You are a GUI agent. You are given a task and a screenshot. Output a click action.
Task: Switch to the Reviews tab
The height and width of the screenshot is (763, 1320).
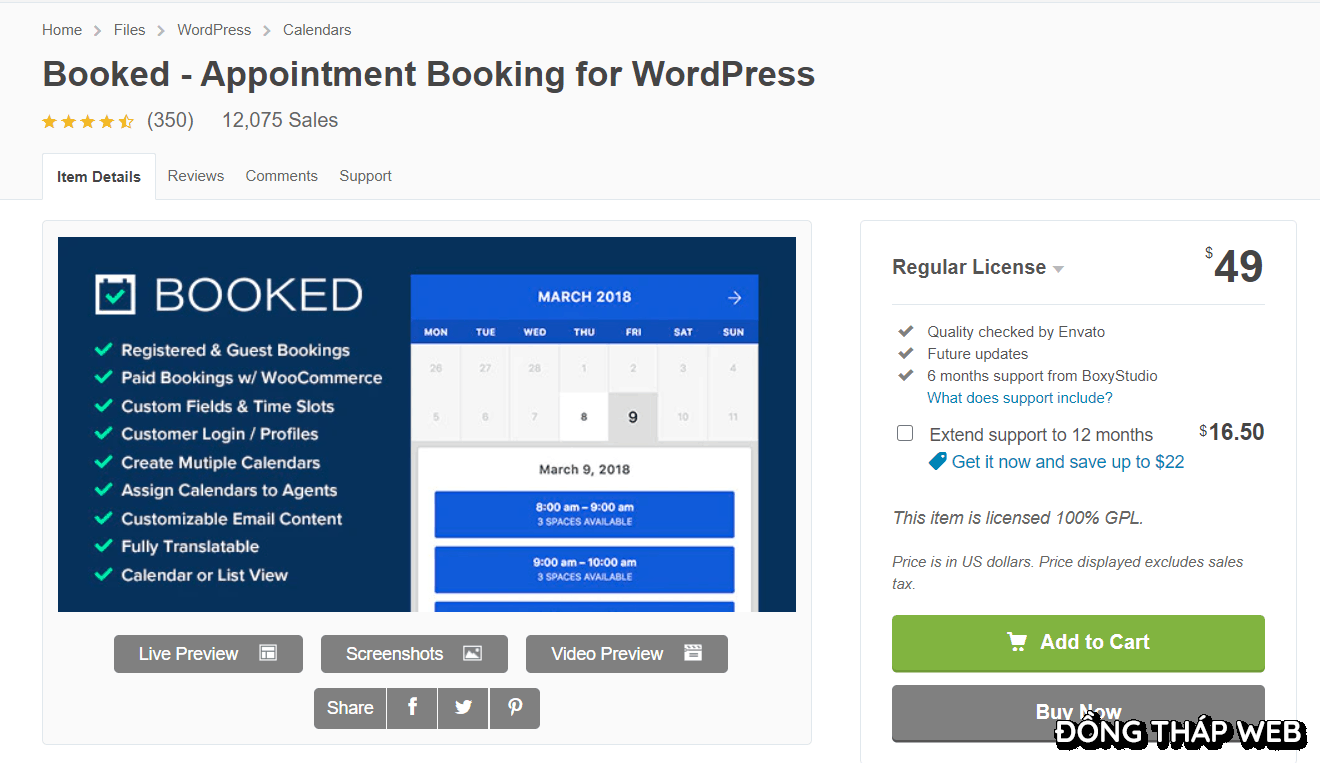[196, 176]
